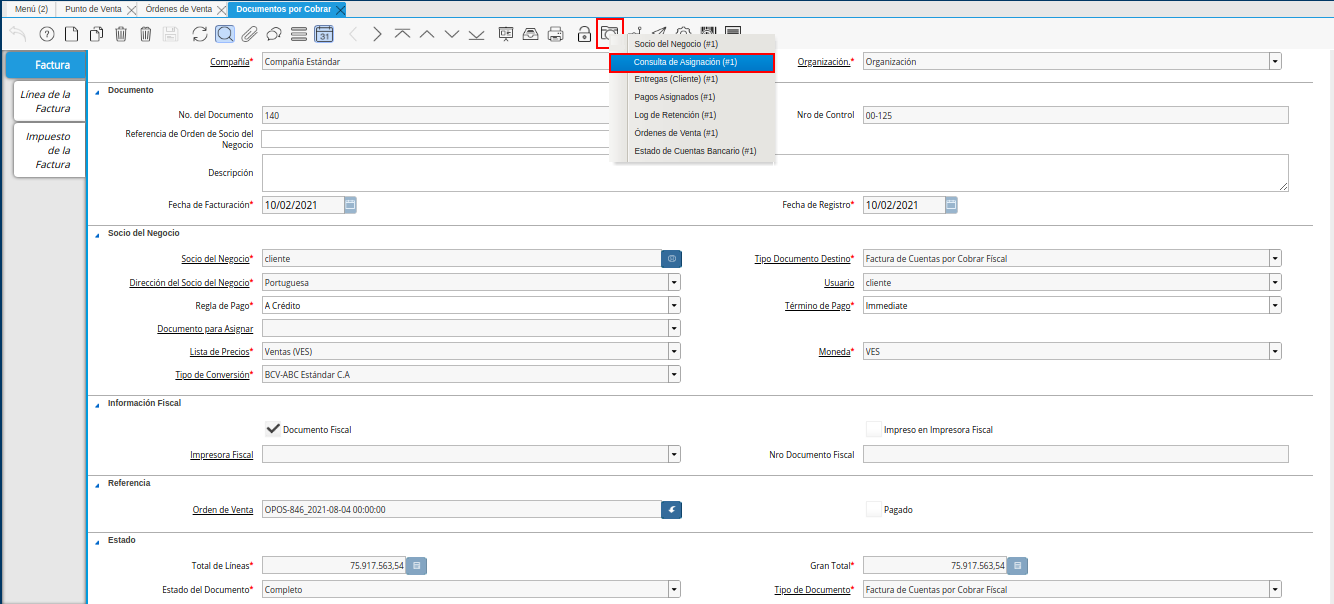Open the Moneda dropdown
1334x604 pixels.
(1275, 352)
